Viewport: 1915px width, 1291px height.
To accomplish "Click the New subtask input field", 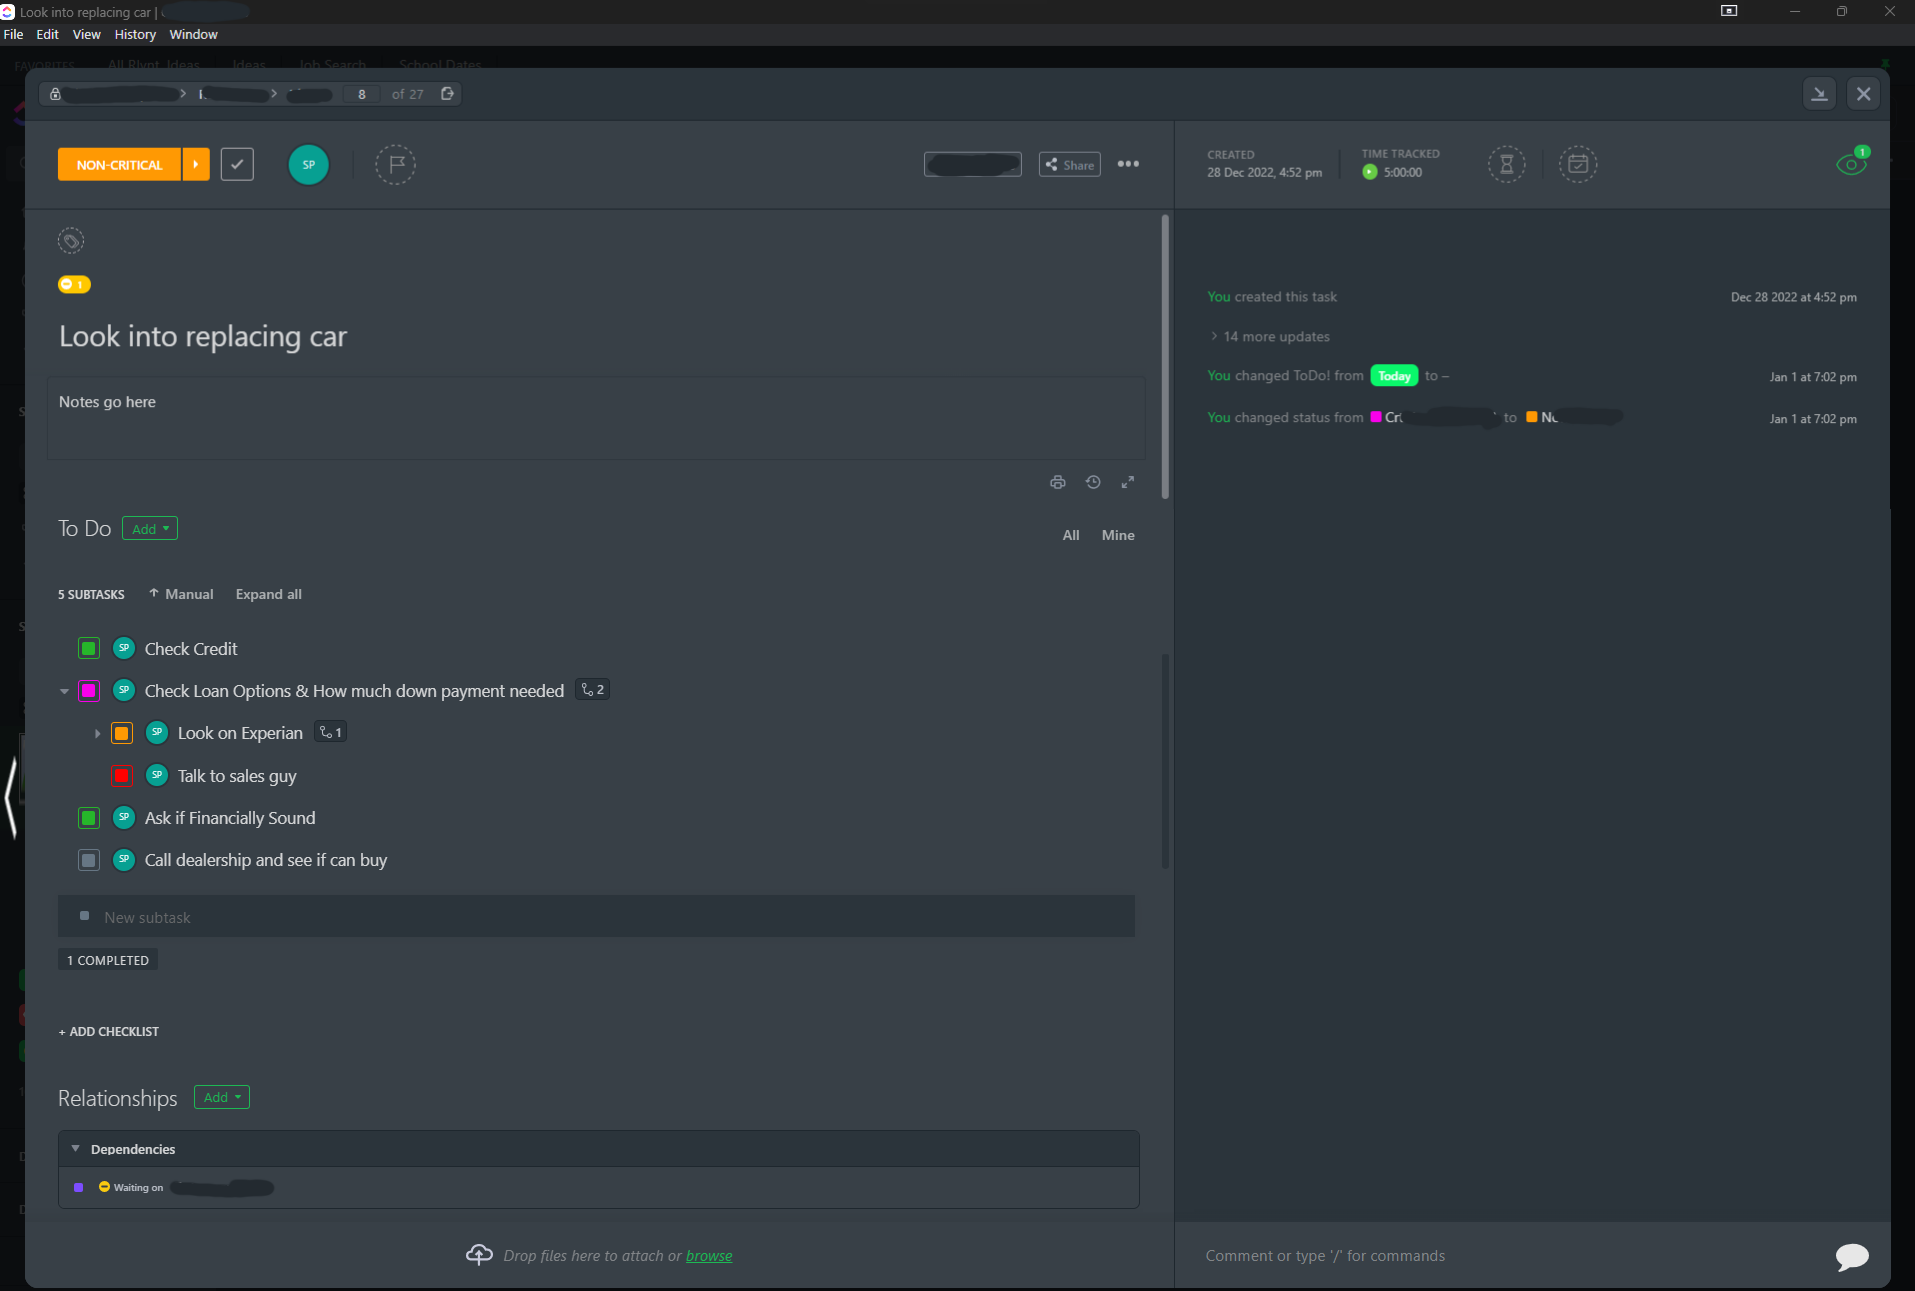I will (600, 917).
